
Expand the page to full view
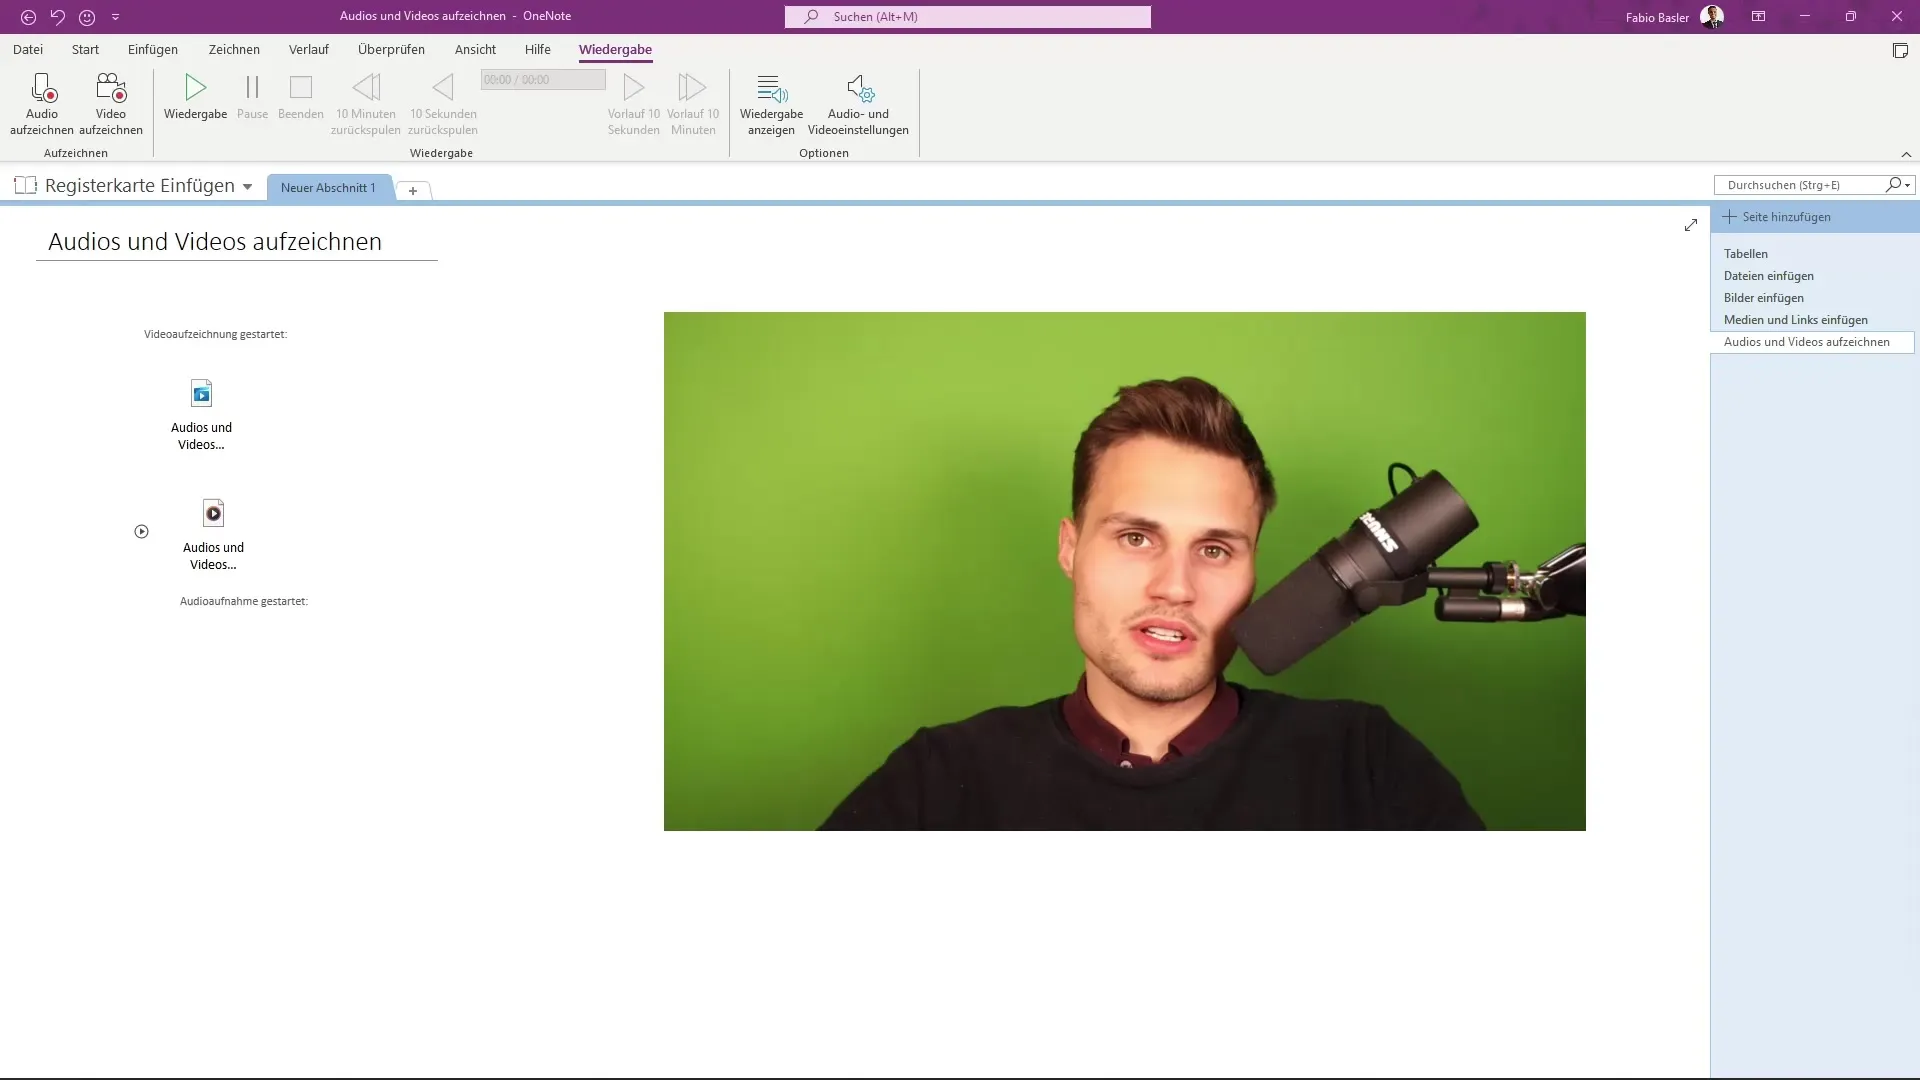(x=1690, y=225)
